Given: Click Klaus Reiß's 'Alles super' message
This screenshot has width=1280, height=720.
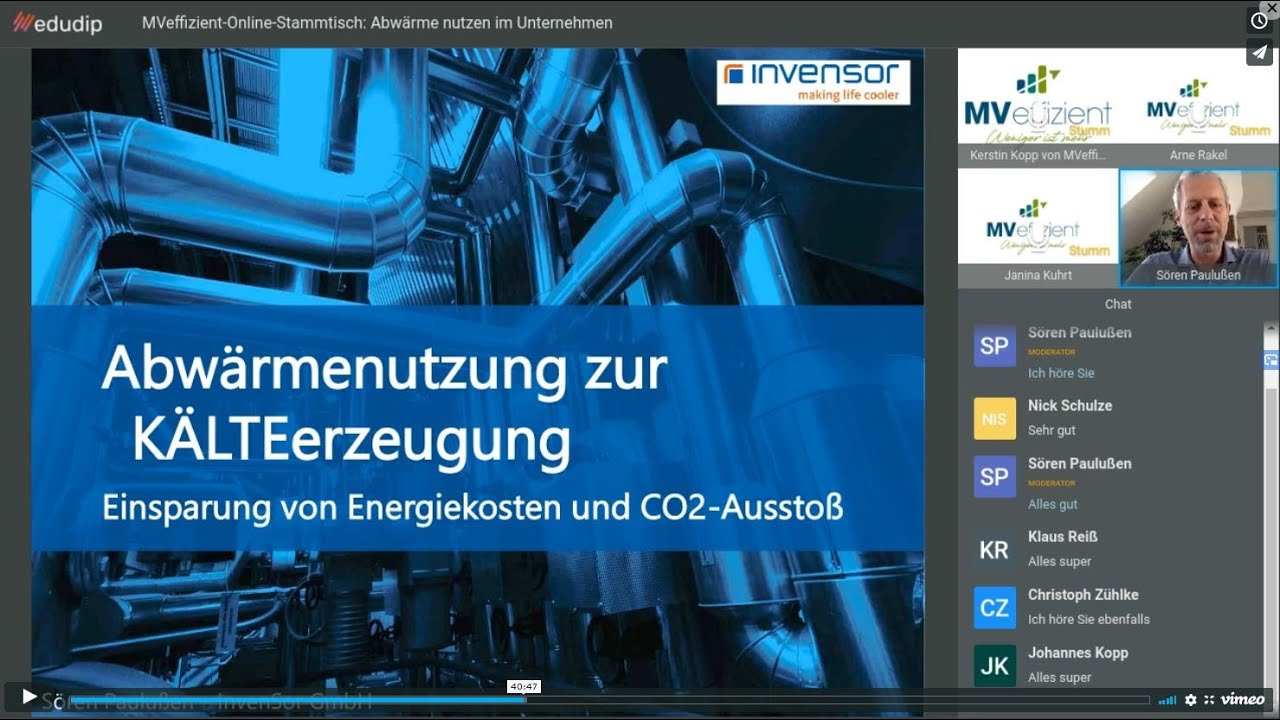Looking at the screenshot, I should pyautogui.click(x=1059, y=561).
